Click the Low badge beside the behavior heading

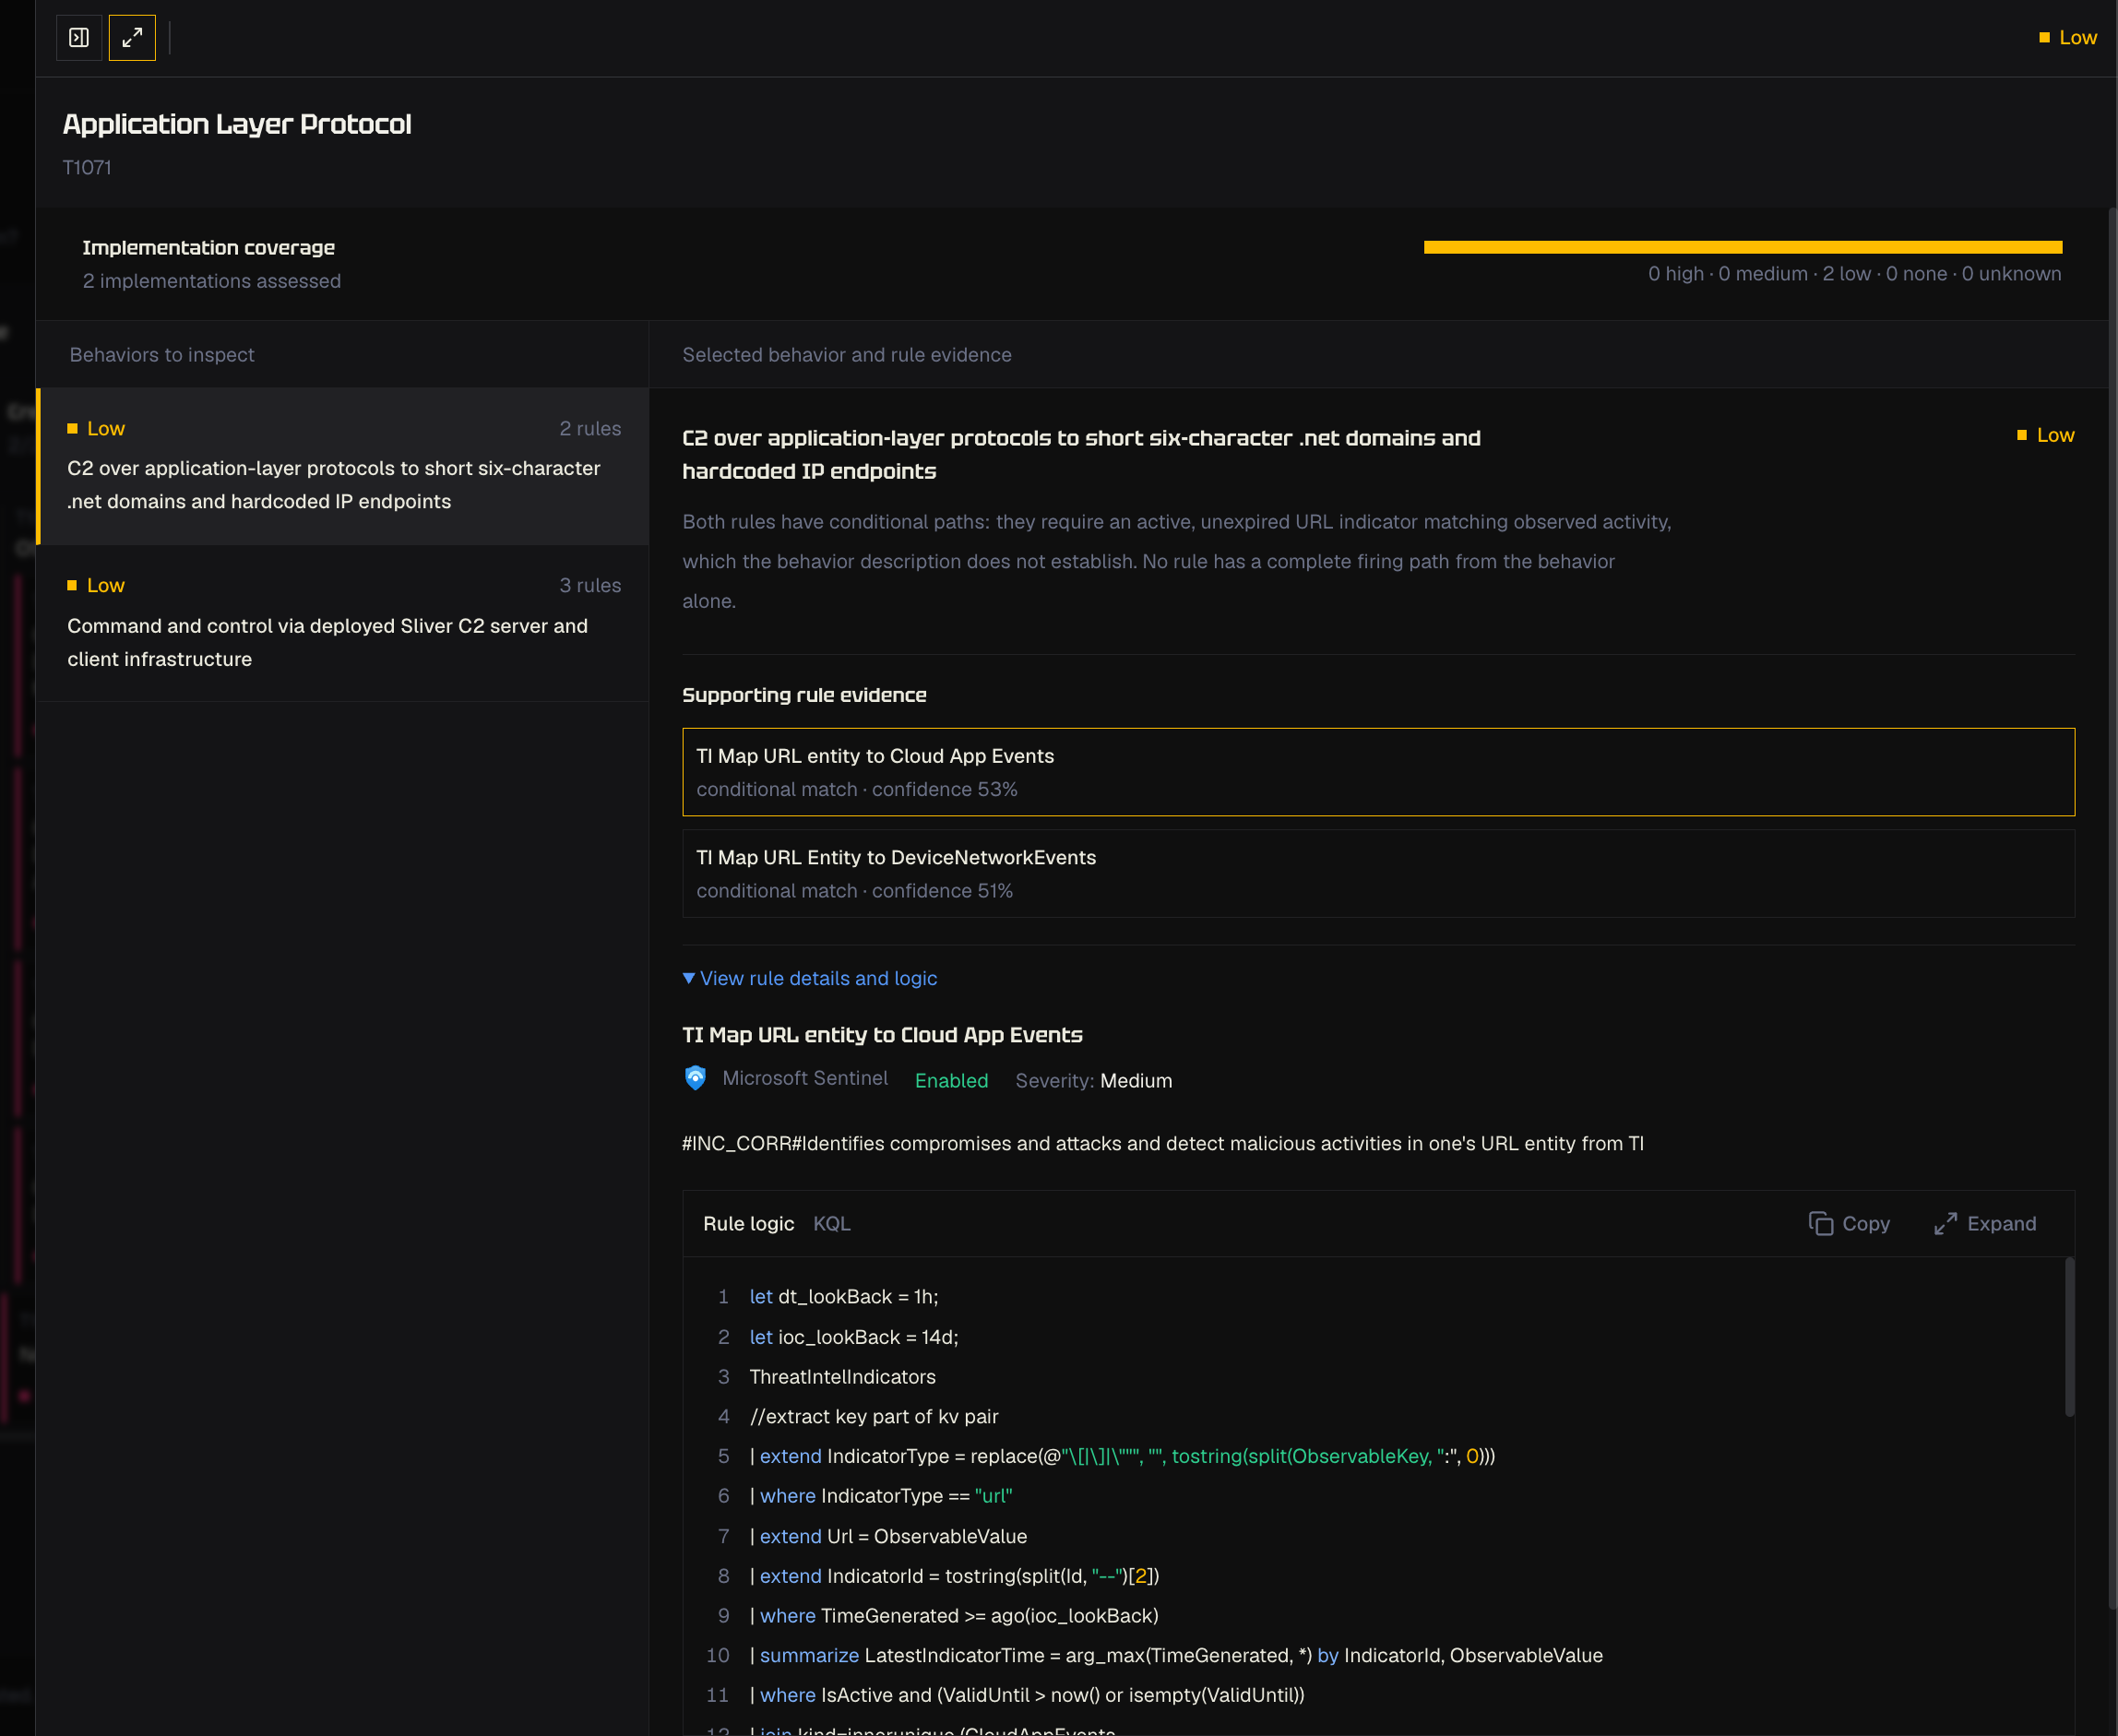pyautogui.click(x=2046, y=435)
